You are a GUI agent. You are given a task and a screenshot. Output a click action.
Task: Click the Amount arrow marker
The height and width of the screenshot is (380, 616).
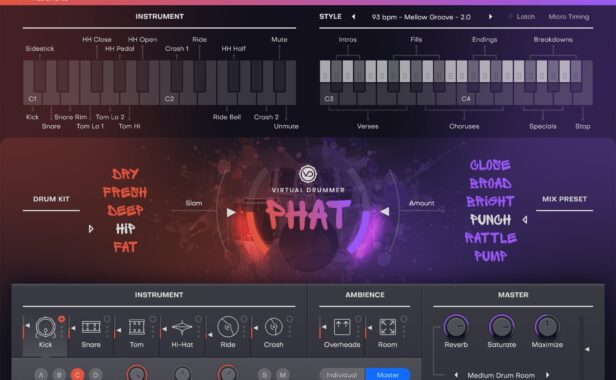[385, 211]
